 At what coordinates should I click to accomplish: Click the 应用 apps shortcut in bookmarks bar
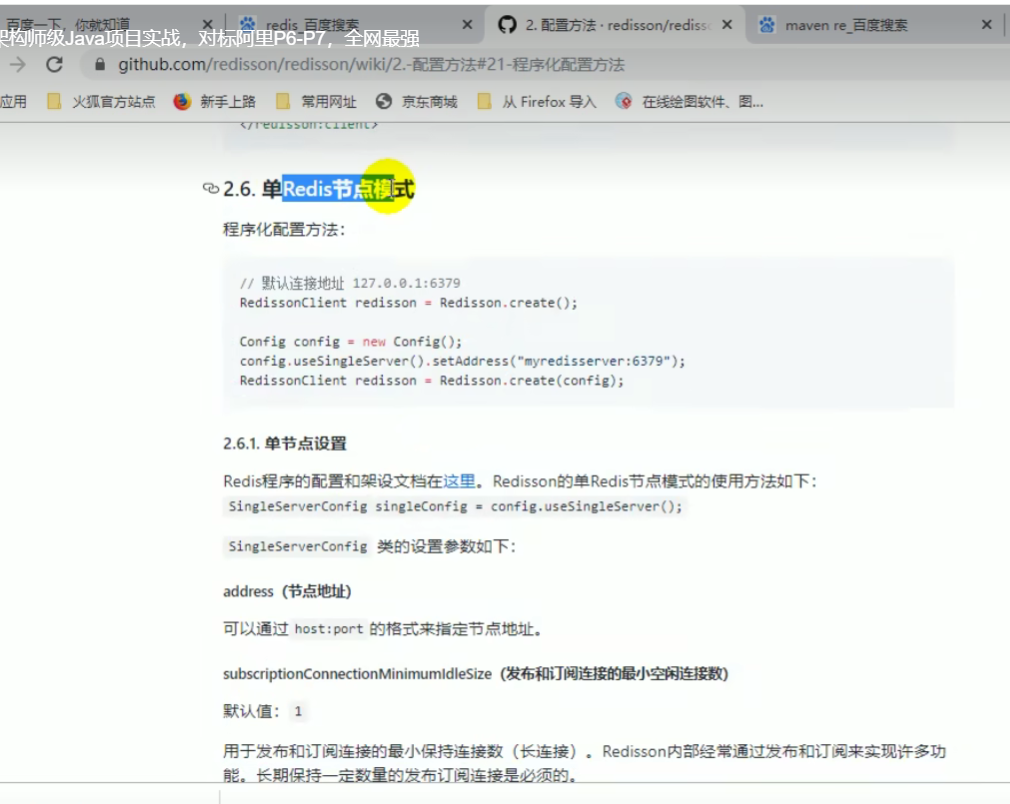pyautogui.click(x=14, y=102)
